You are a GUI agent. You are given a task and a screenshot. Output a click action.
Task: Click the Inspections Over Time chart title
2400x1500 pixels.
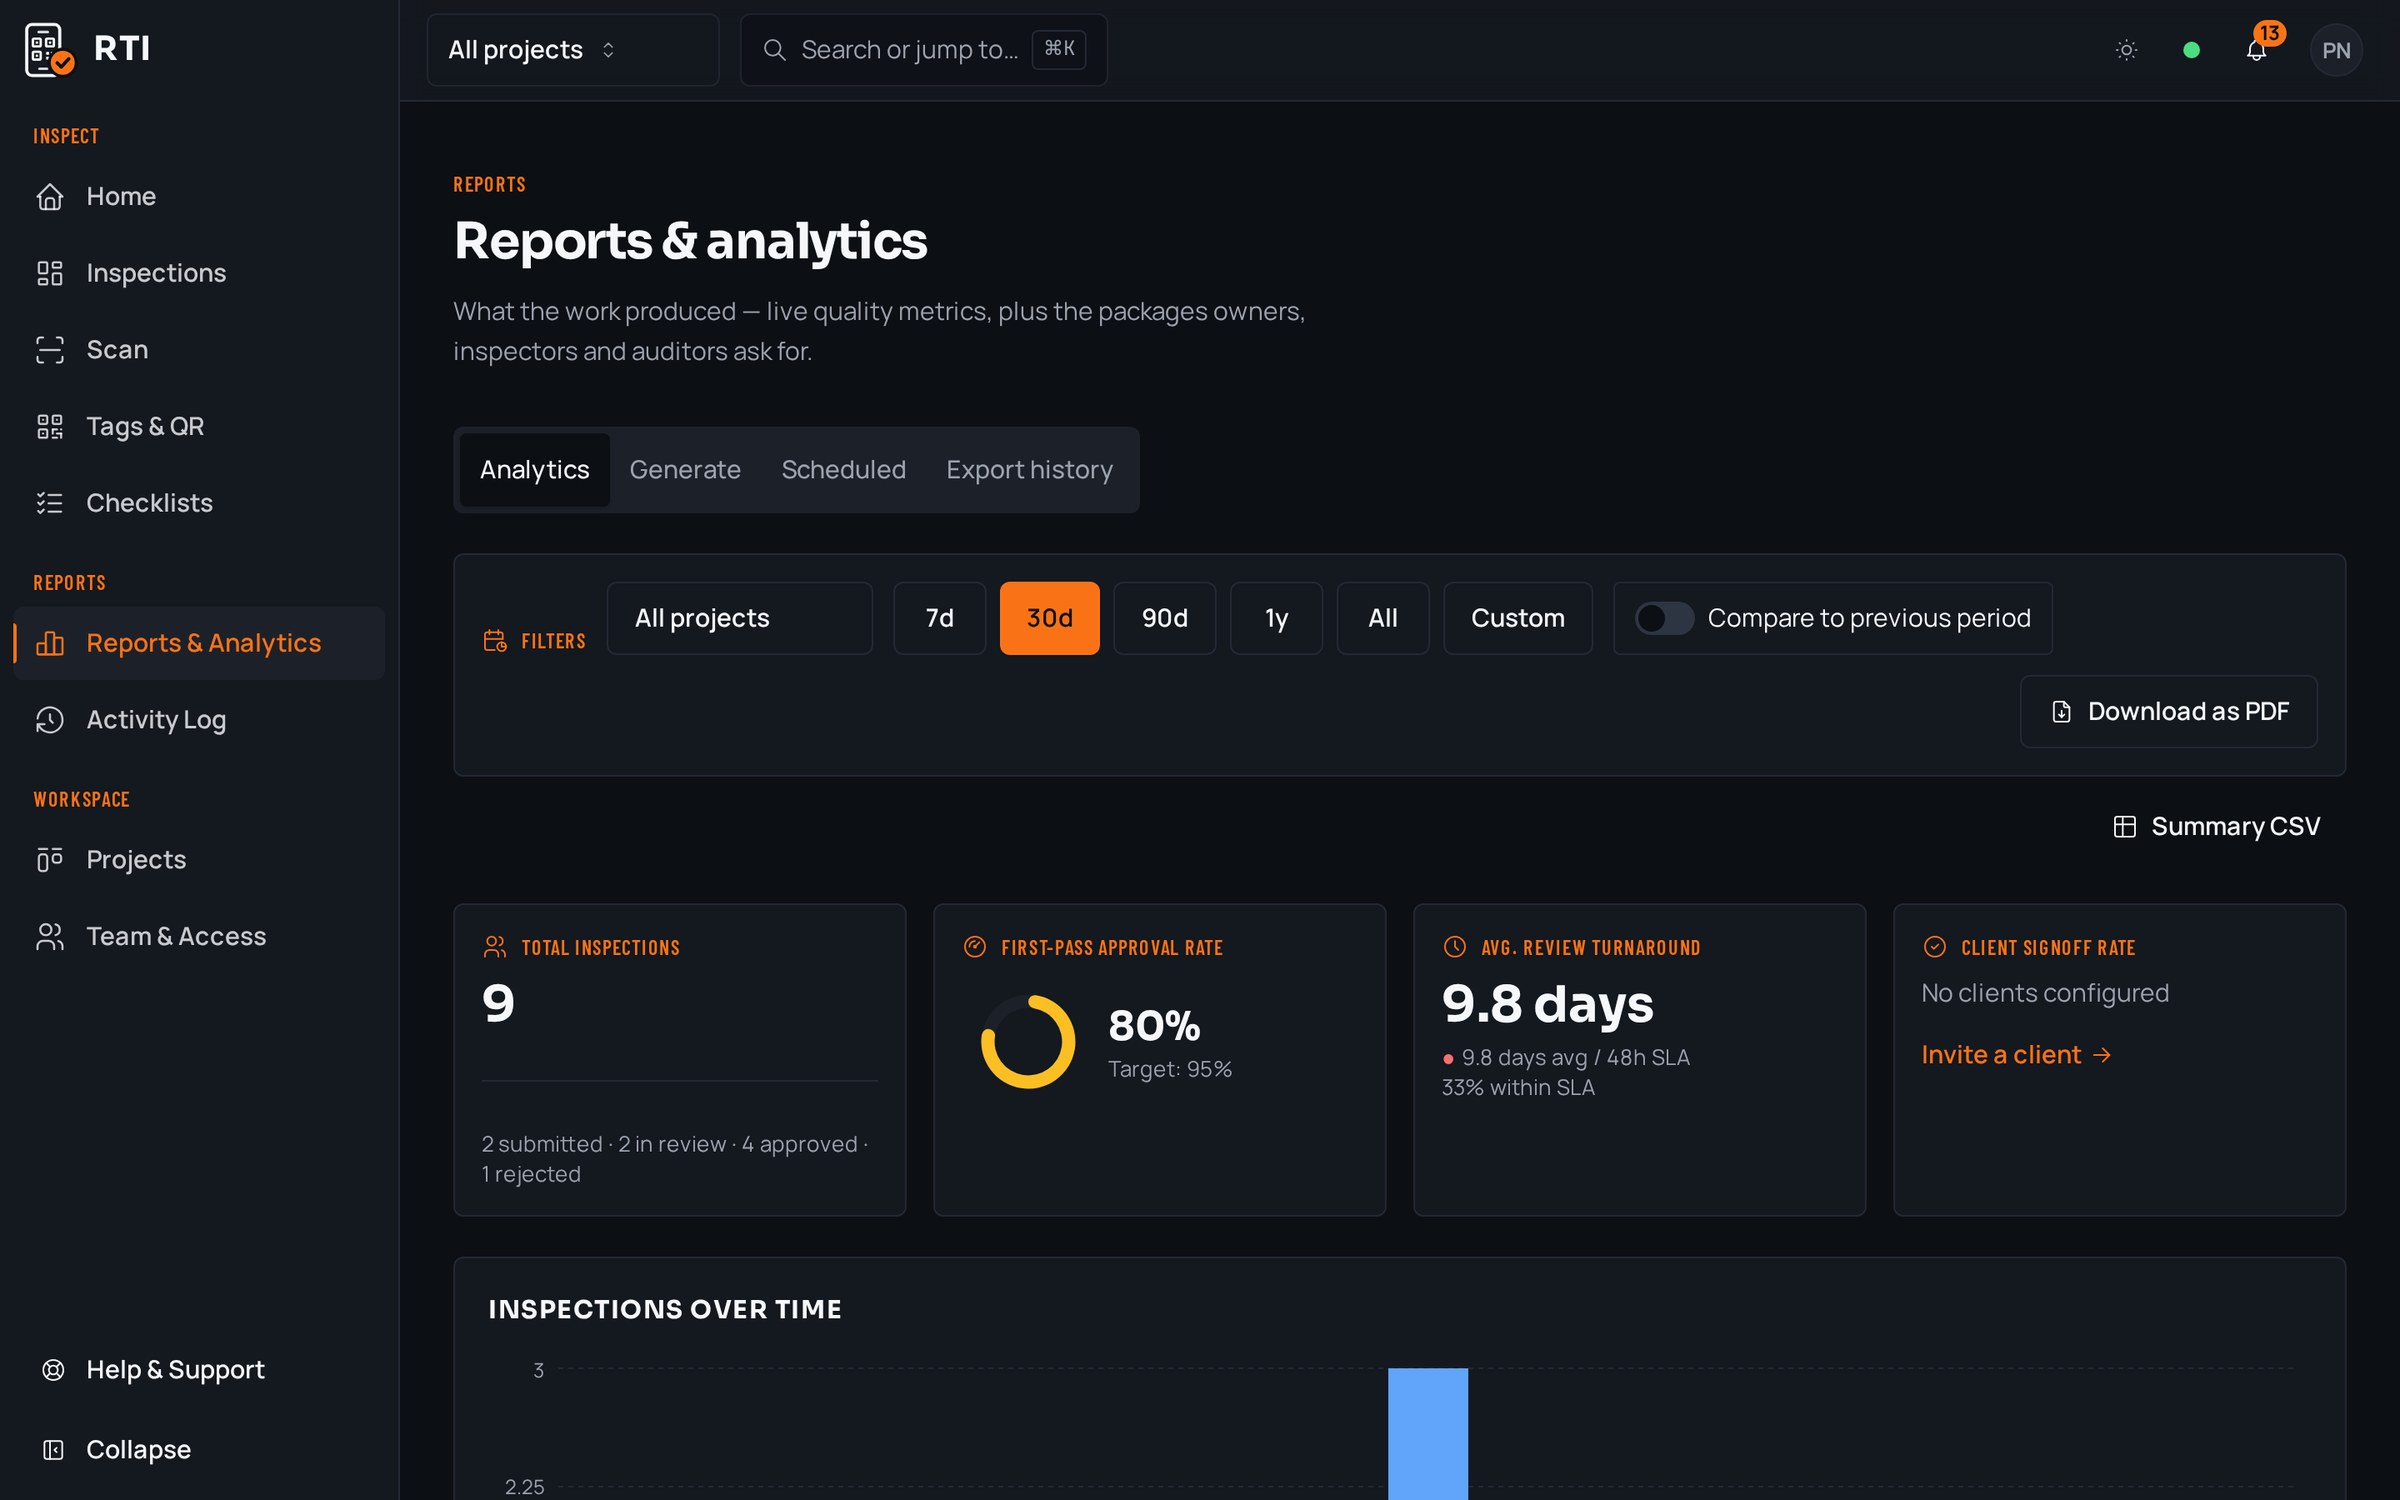[665, 1310]
